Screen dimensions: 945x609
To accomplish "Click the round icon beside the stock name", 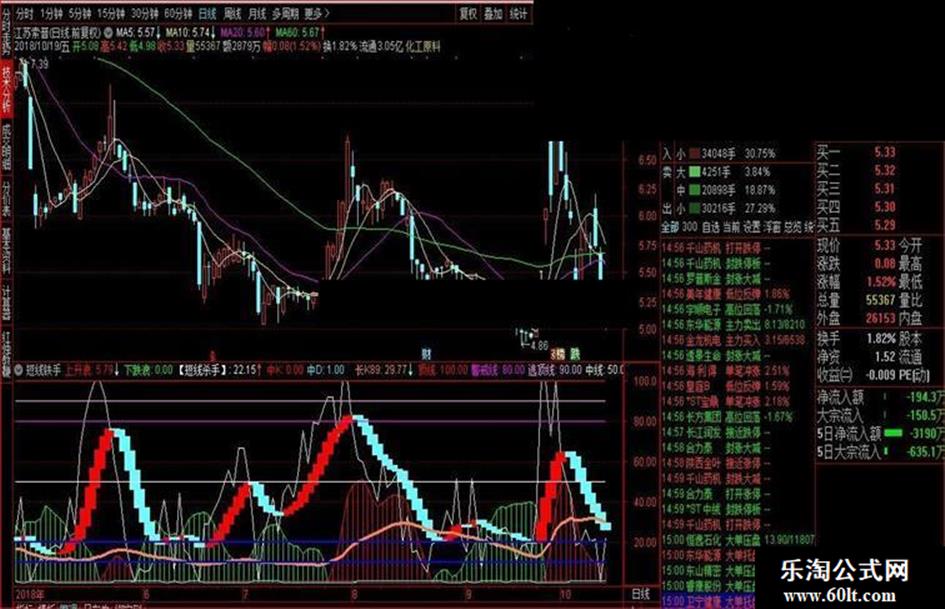I will [108, 32].
